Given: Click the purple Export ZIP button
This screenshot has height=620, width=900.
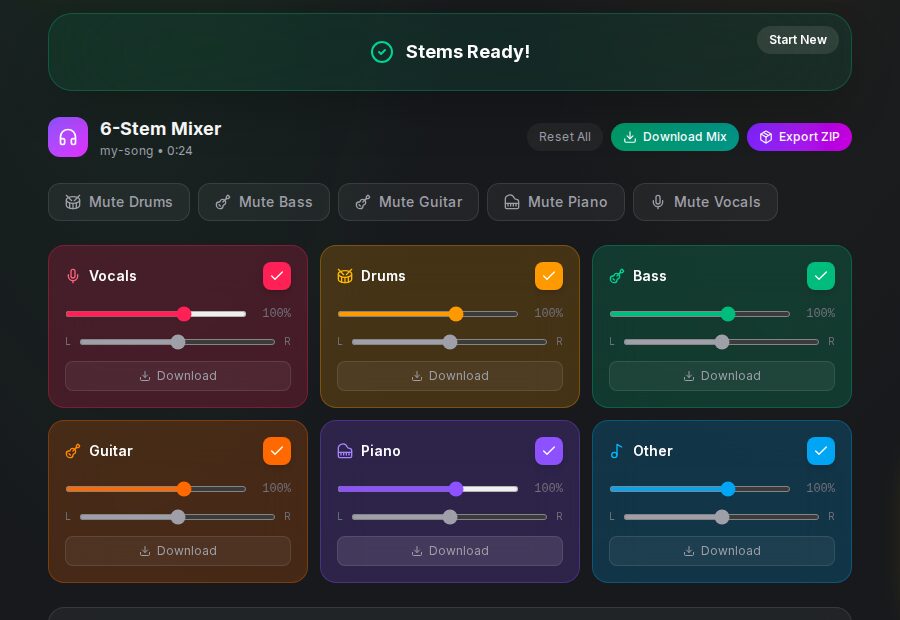Looking at the screenshot, I should pos(799,137).
